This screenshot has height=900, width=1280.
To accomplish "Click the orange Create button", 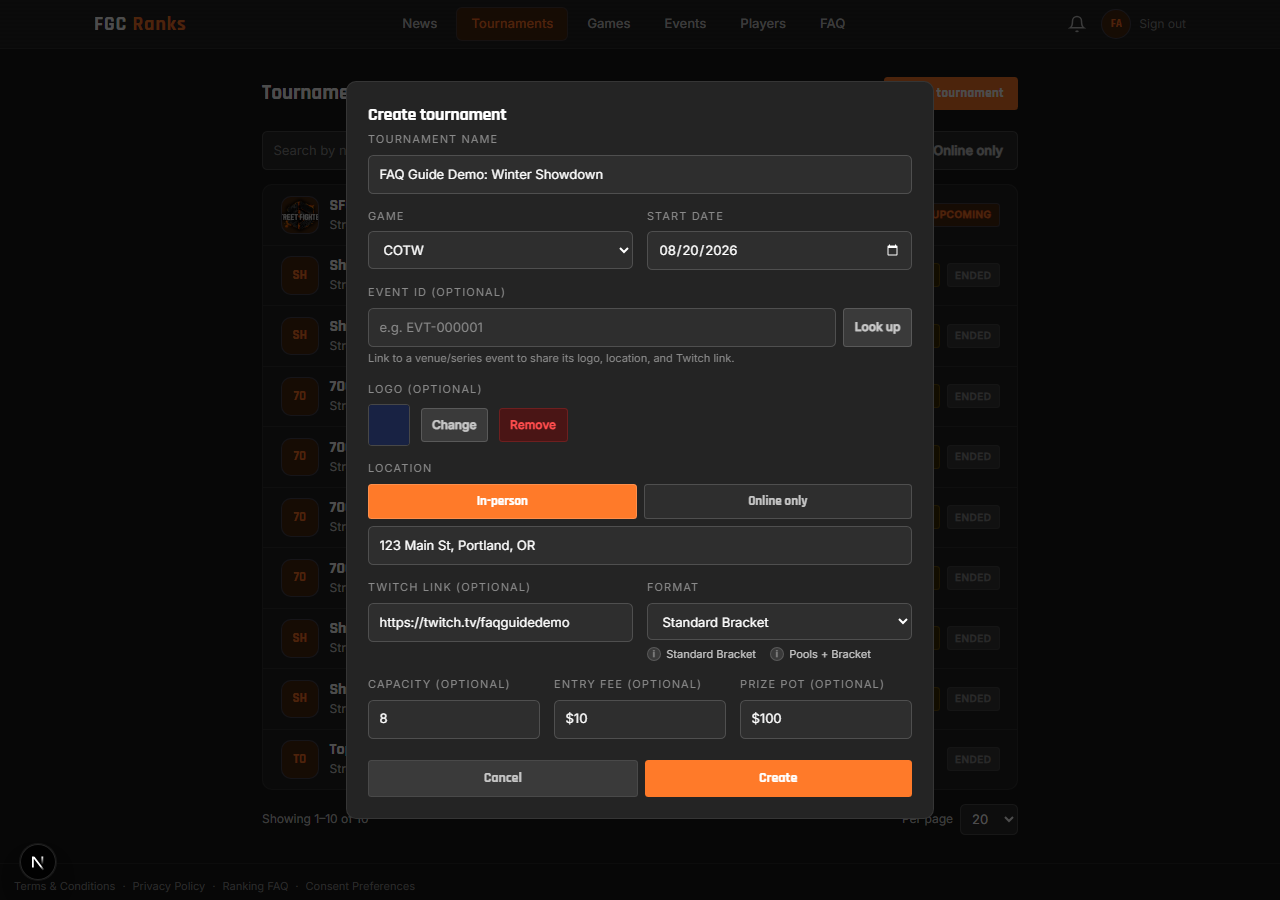I will tap(778, 778).
